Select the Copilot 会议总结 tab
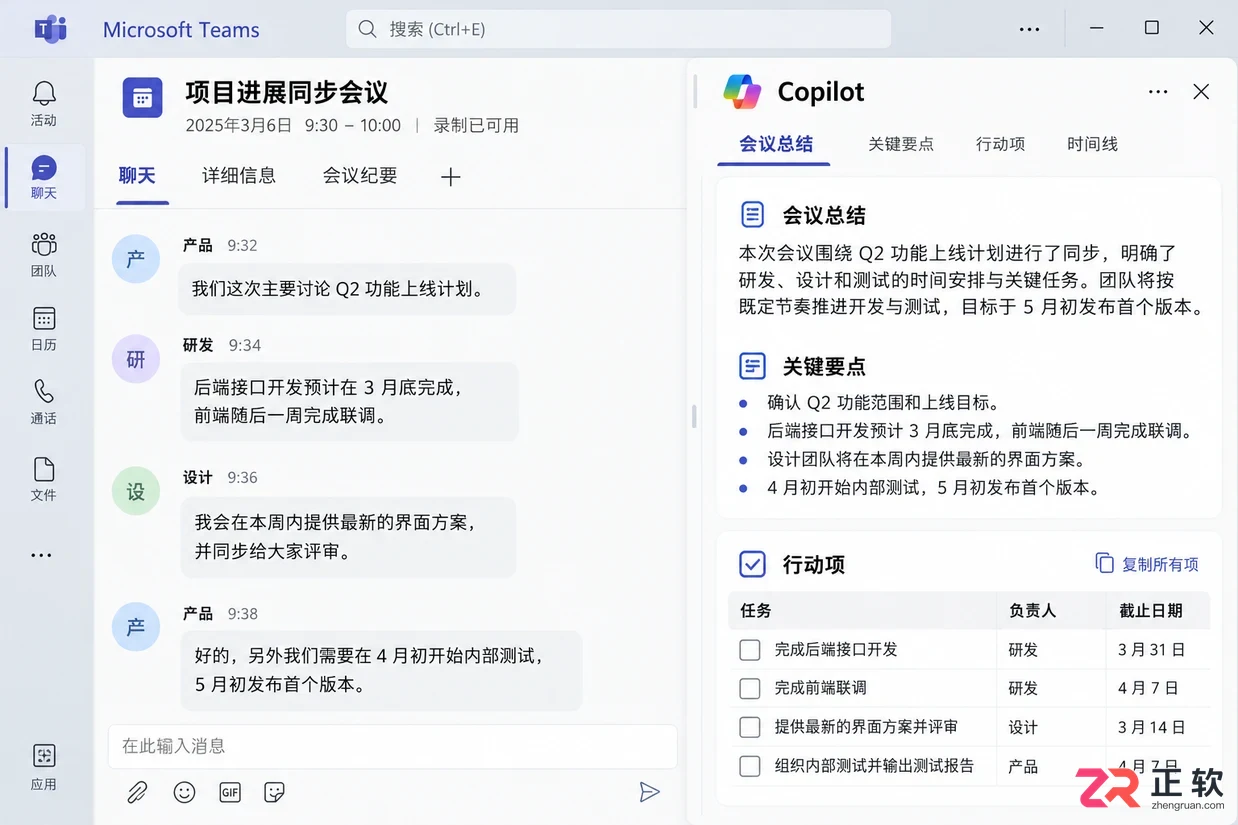This screenshot has height=825, width=1238. point(776,144)
